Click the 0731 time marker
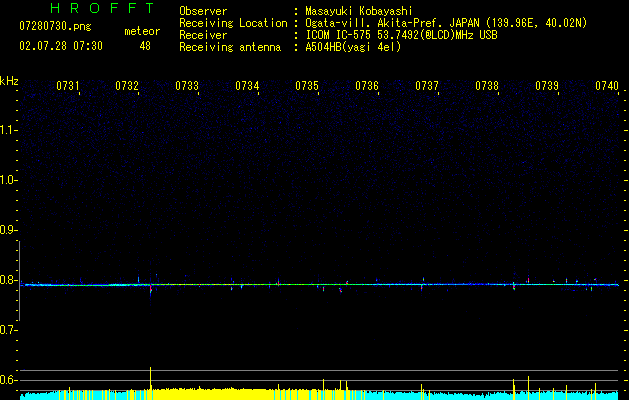 pos(67,86)
